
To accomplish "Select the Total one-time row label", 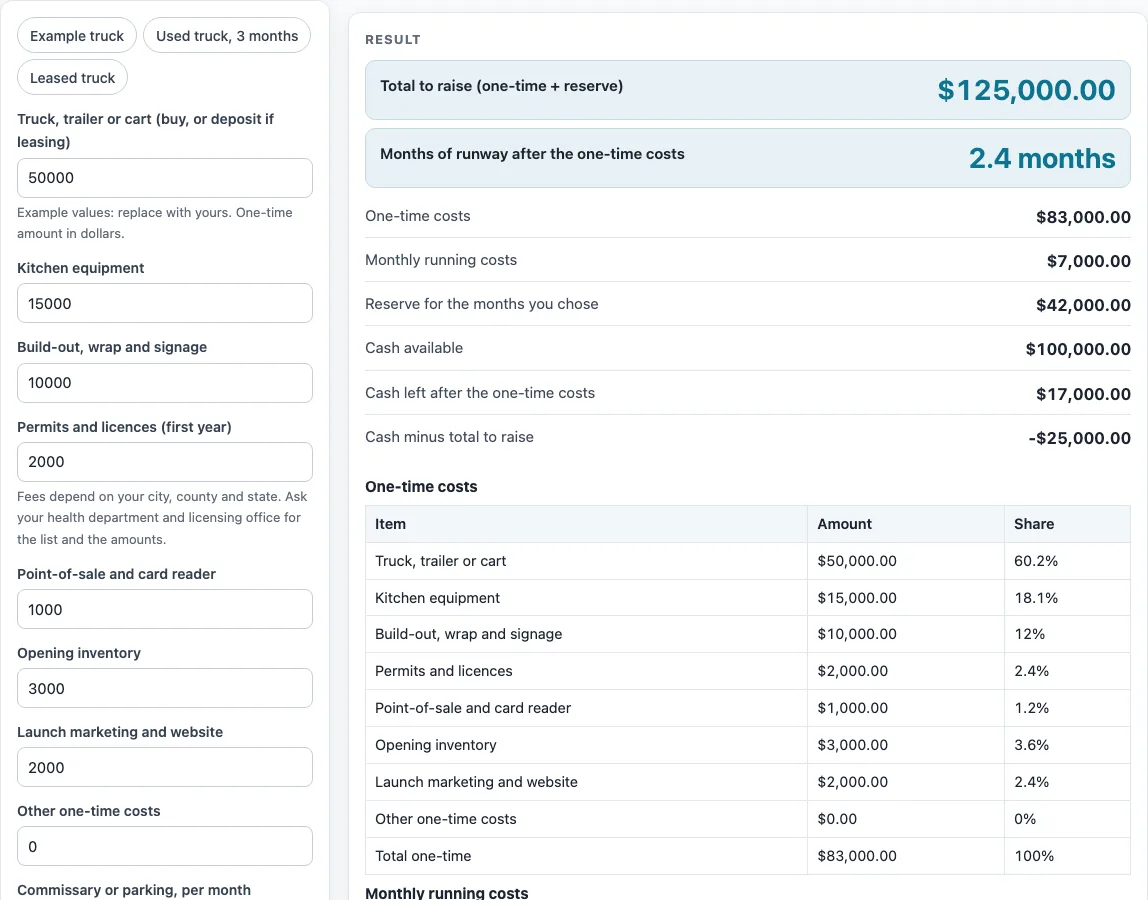I will coord(423,855).
